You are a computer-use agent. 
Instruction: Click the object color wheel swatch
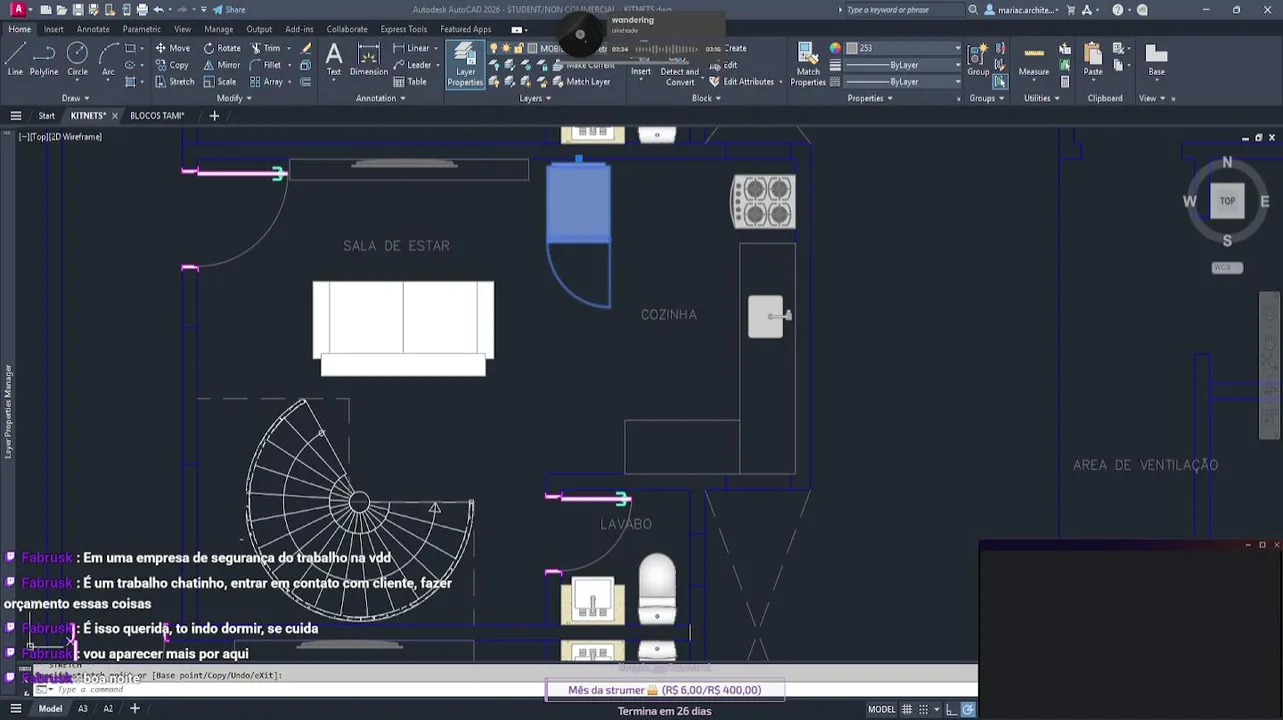click(x=835, y=48)
